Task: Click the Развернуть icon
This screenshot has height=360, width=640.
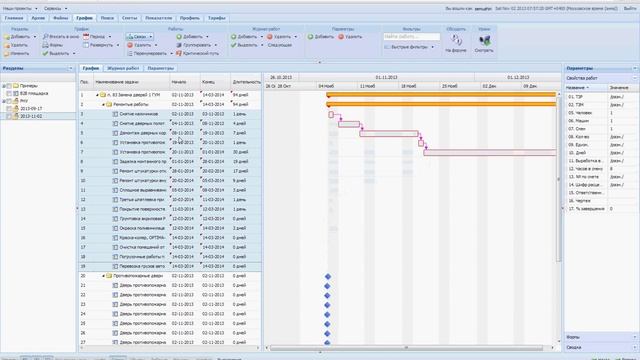Action: [x=86, y=45]
